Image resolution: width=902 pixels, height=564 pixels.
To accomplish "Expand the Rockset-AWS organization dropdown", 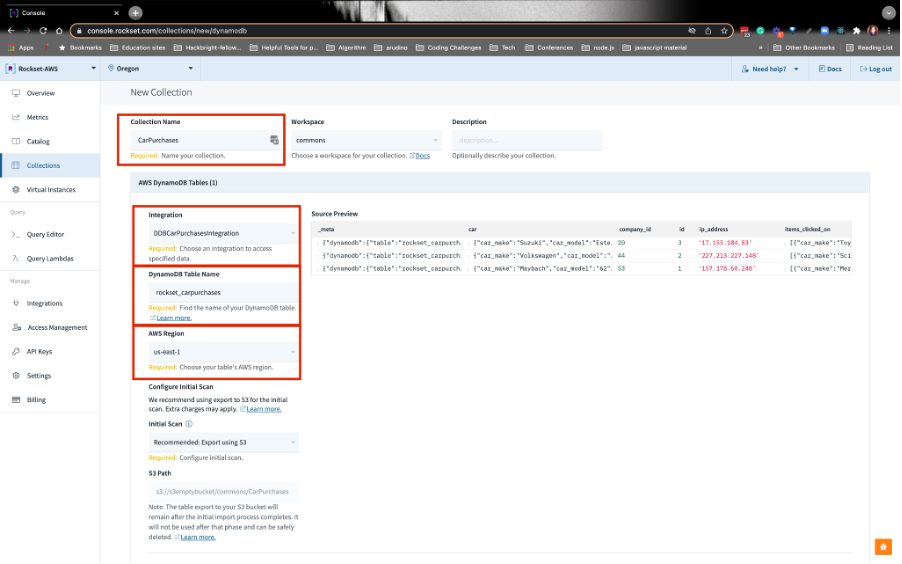I will (50, 68).
